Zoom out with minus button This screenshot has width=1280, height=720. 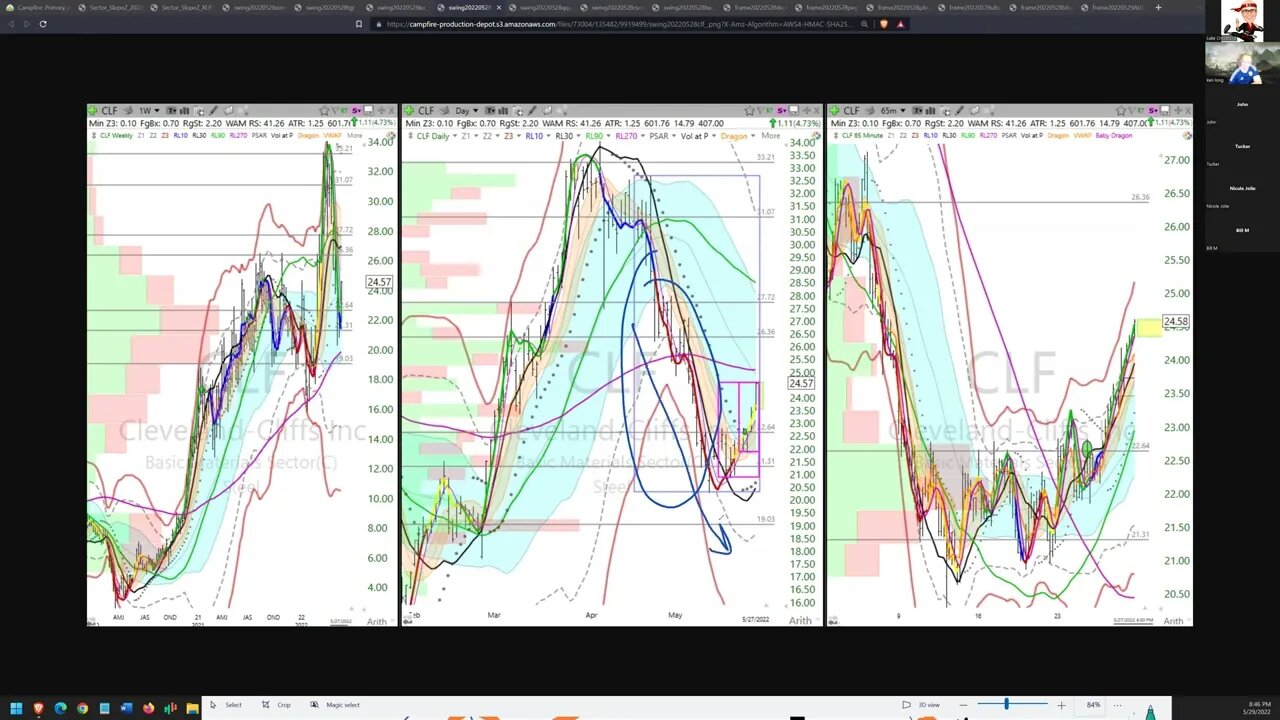click(961, 705)
